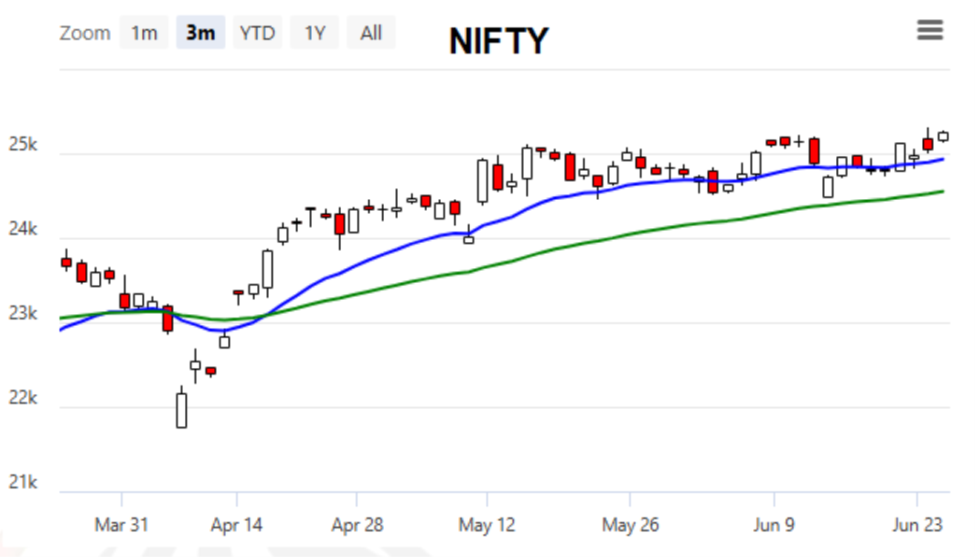Click the May 12 date label

click(x=487, y=525)
